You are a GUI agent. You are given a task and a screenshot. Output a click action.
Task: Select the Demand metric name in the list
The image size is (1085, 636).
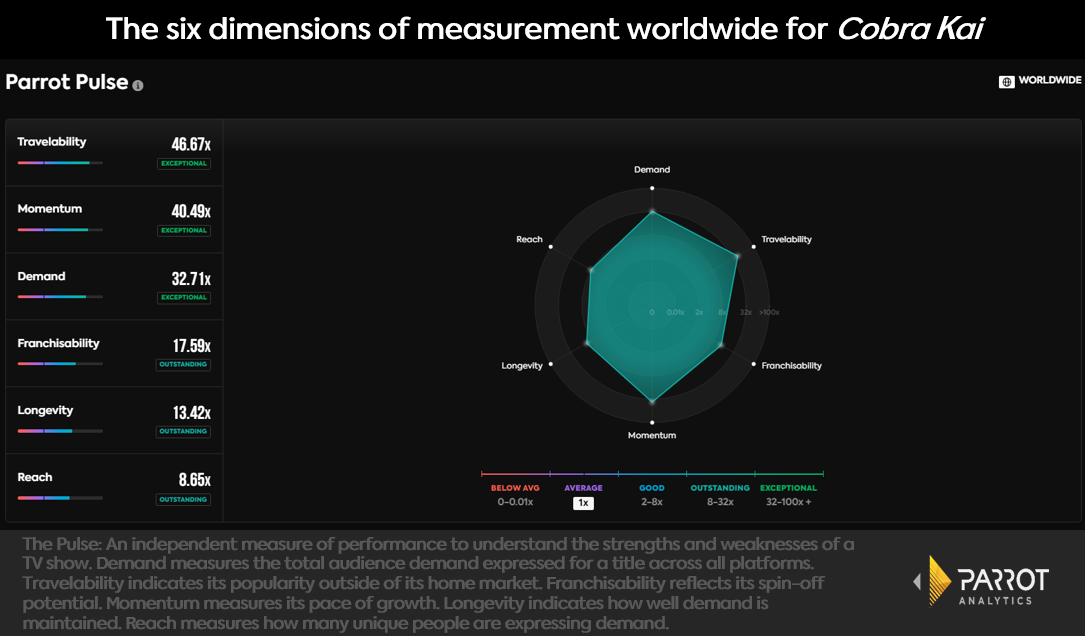coord(42,276)
